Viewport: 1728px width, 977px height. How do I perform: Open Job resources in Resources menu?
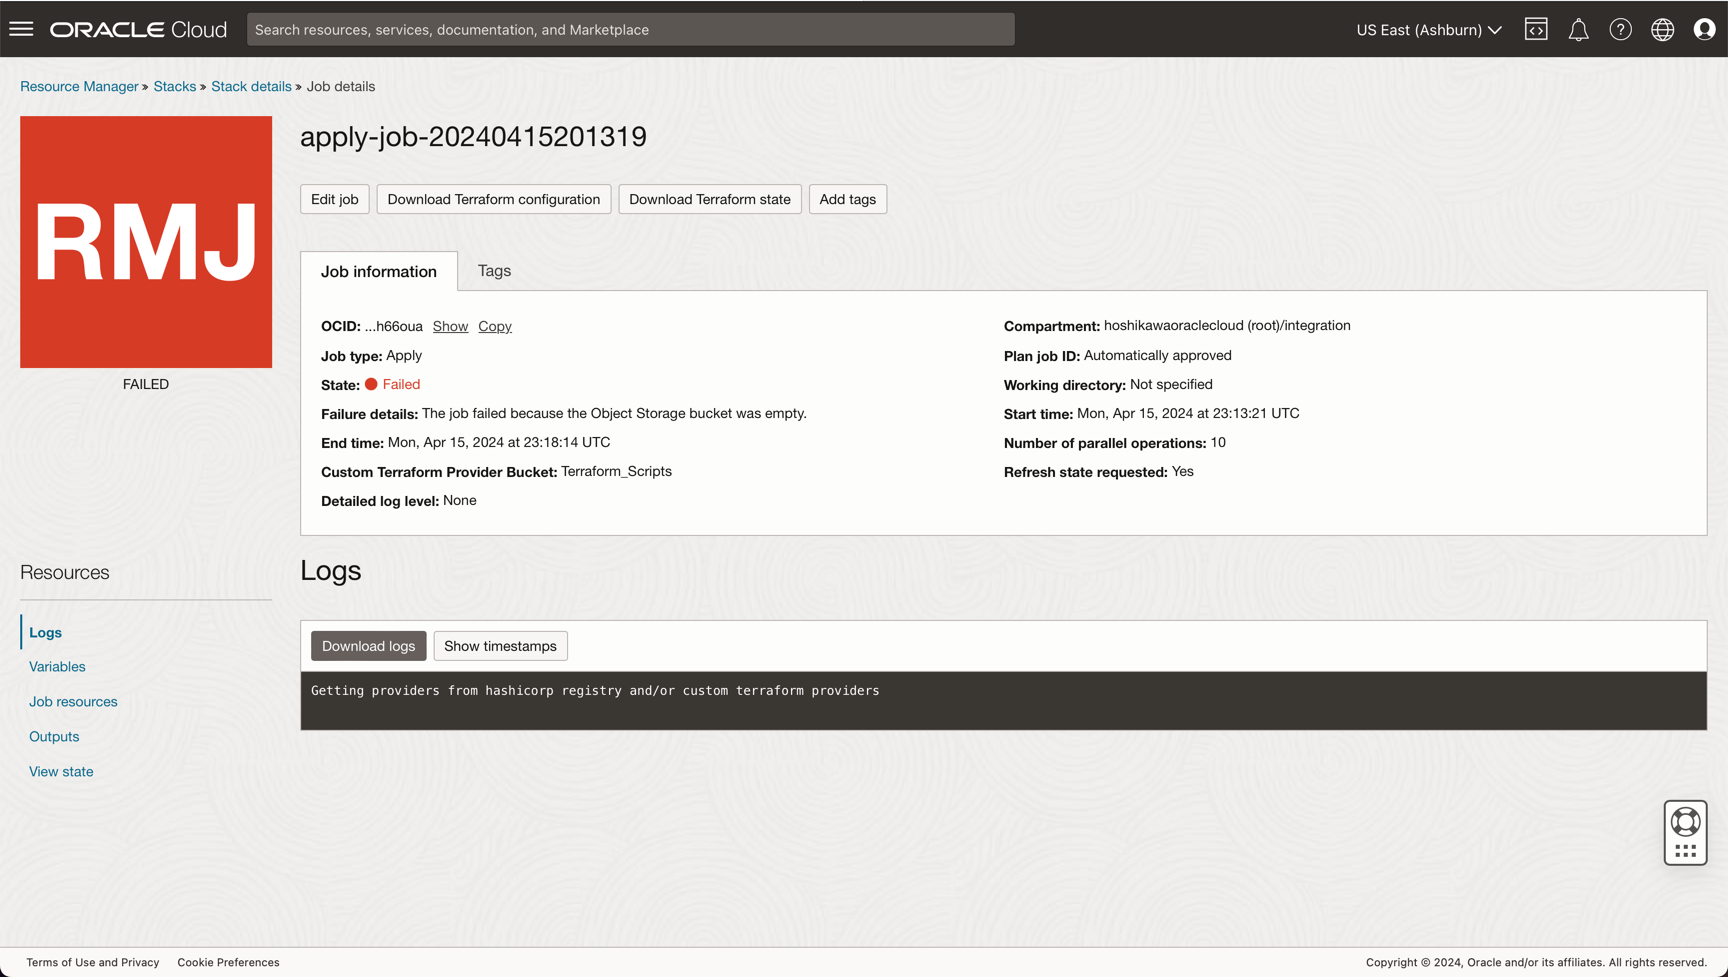click(73, 702)
